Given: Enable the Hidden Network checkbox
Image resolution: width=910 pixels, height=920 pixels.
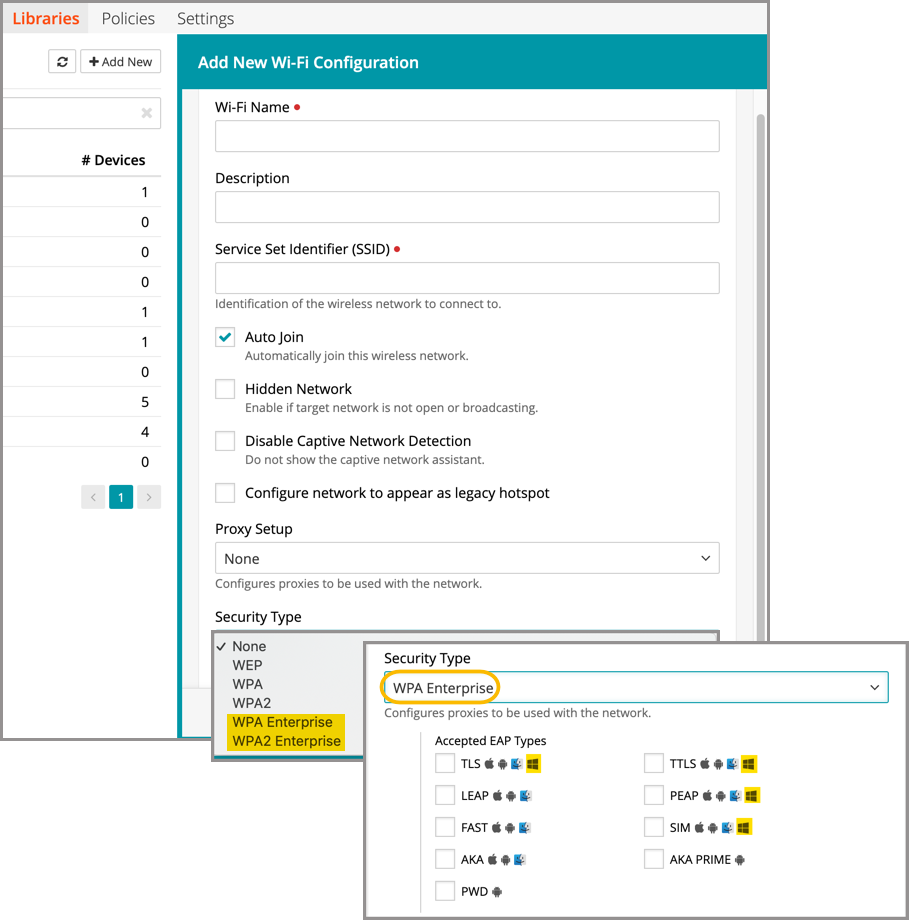Looking at the screenshot, I should pyautogui.click(x=225, y=389).
